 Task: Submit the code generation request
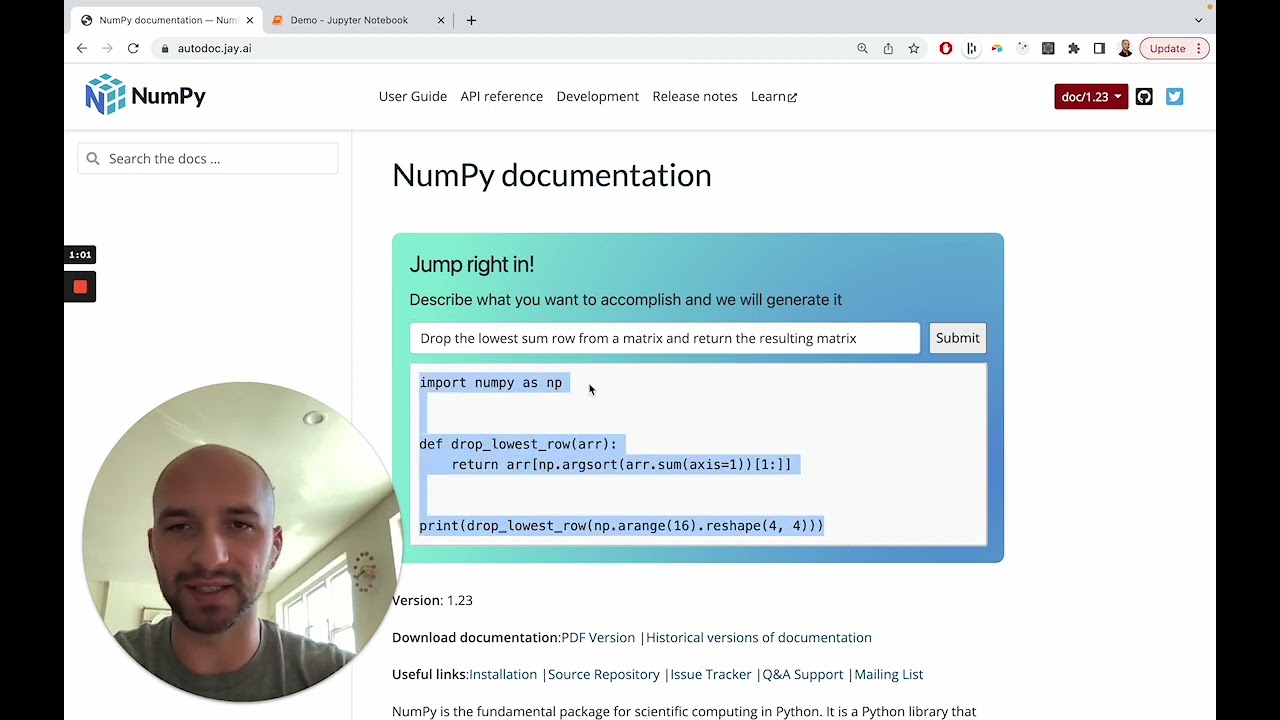pos(958,338)
